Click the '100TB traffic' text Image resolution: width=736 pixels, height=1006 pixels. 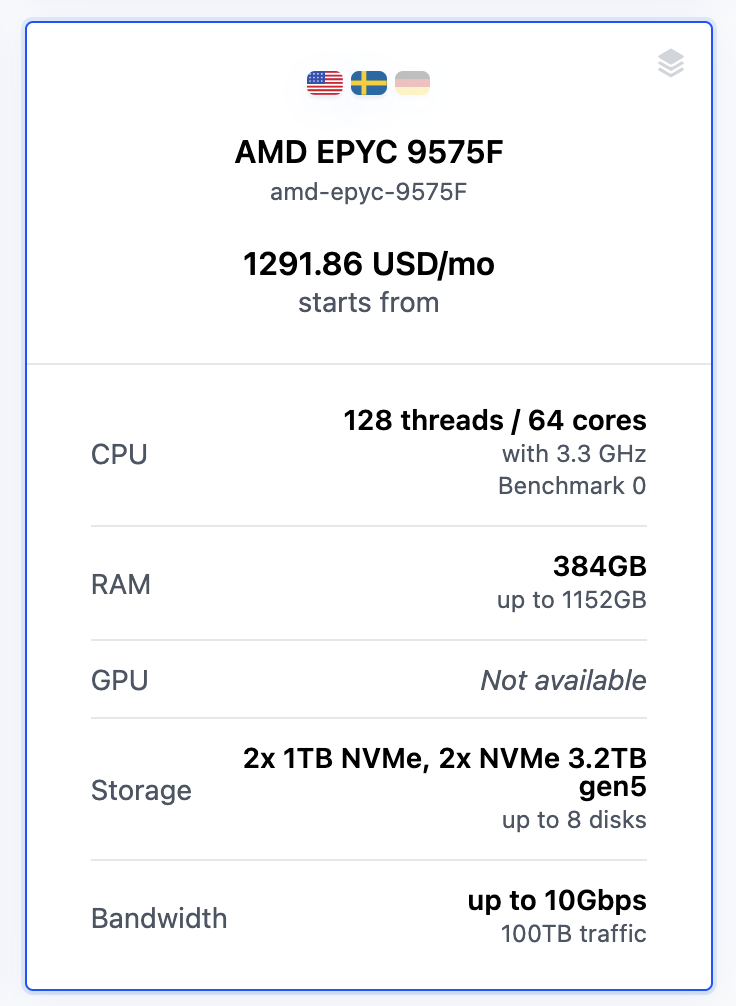coord(574,934)
